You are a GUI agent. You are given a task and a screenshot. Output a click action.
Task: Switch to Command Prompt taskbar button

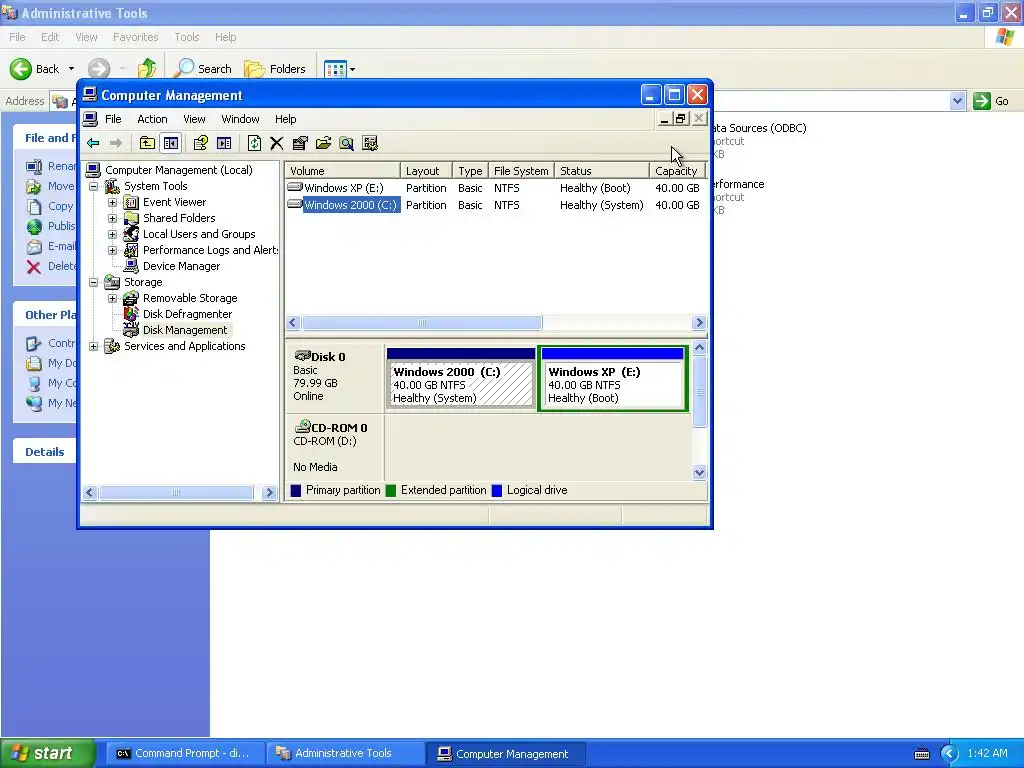[184, 753]
